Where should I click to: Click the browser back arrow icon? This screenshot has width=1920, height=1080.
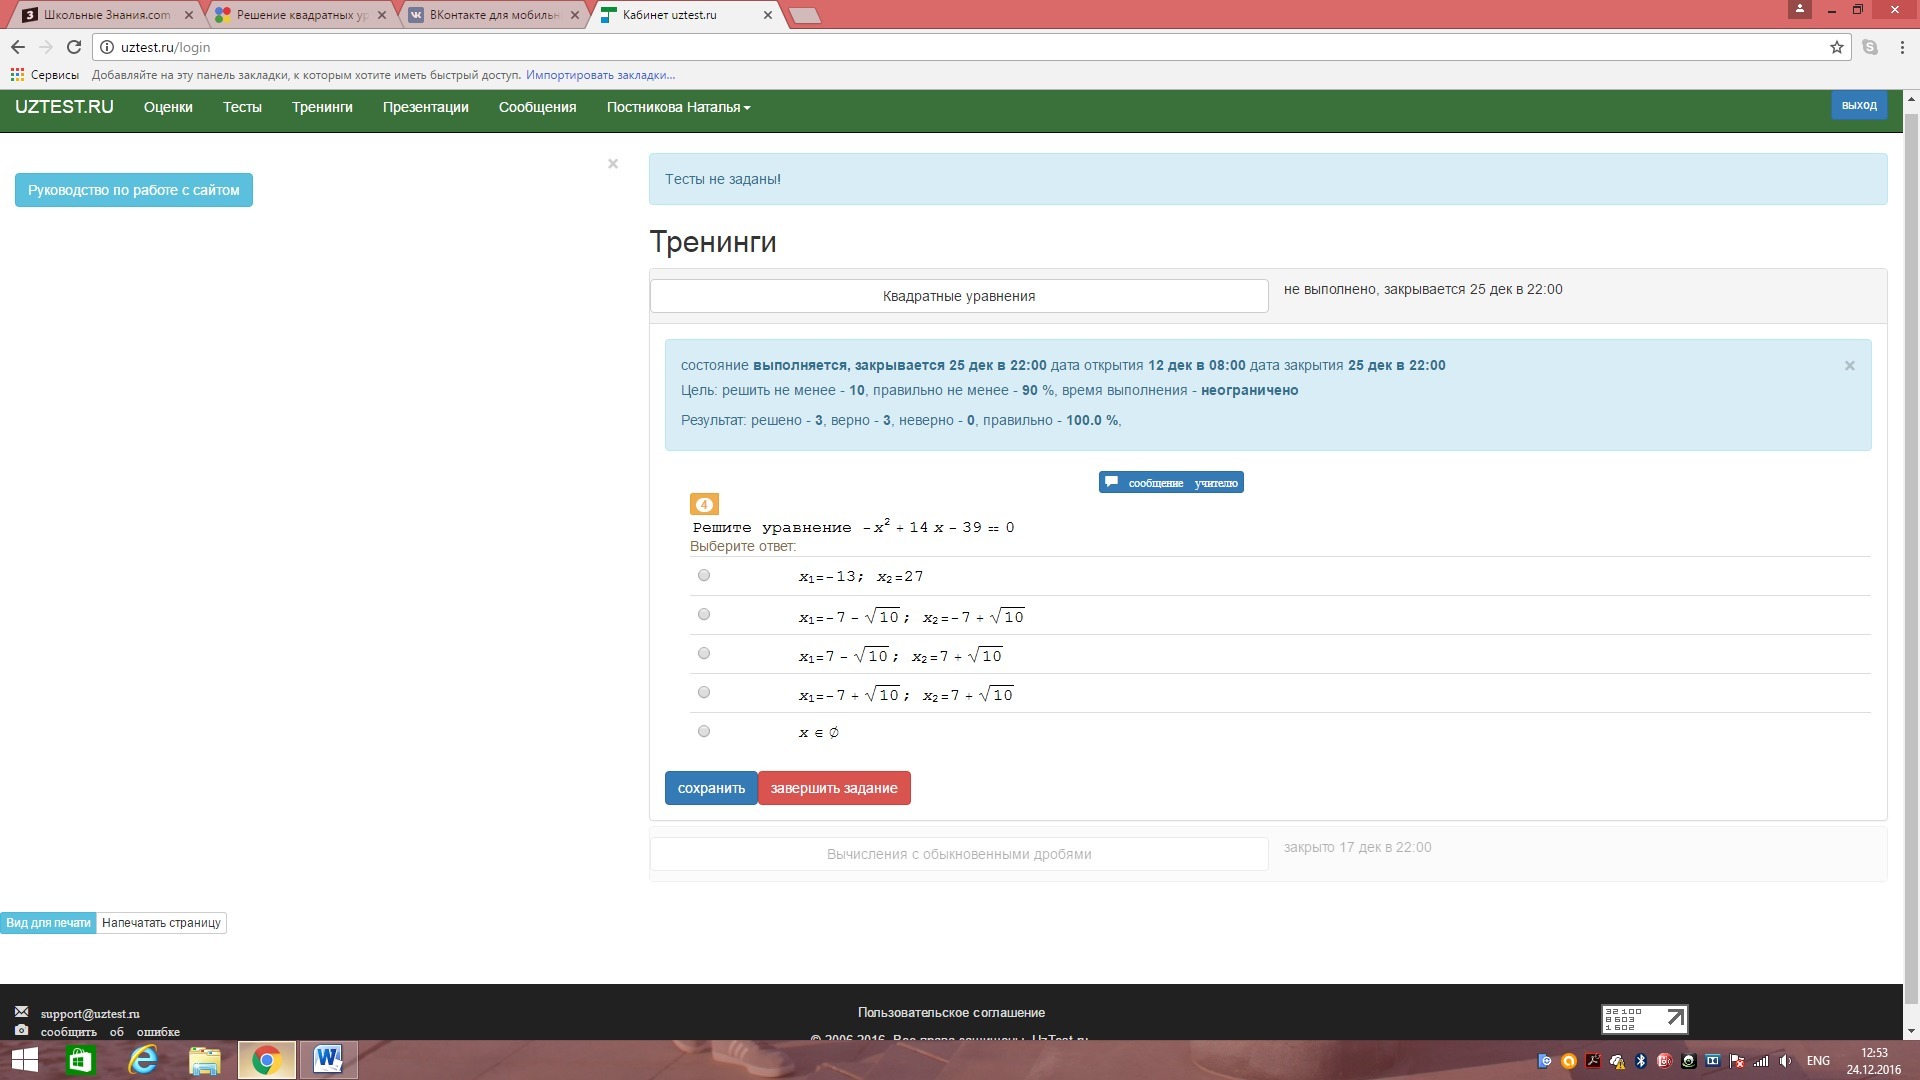pyautogui.click(x=18, y=47)
